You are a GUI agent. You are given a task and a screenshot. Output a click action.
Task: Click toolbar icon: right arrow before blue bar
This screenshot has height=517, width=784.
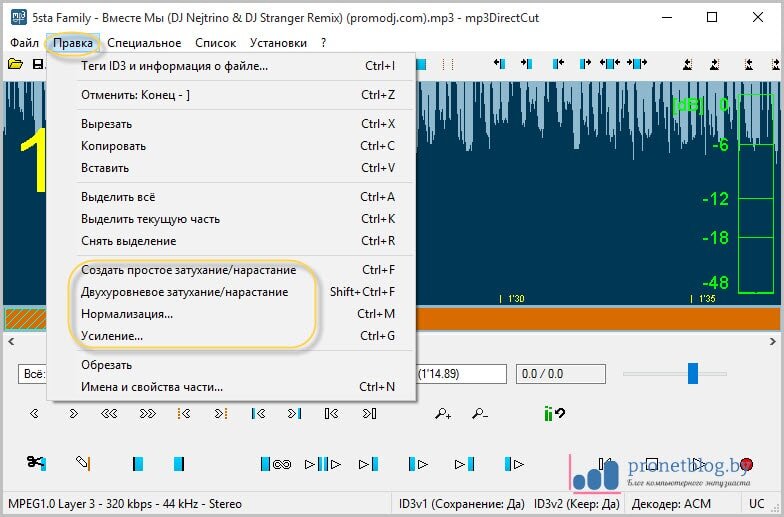pyautogui.click(x=526, y=64)
